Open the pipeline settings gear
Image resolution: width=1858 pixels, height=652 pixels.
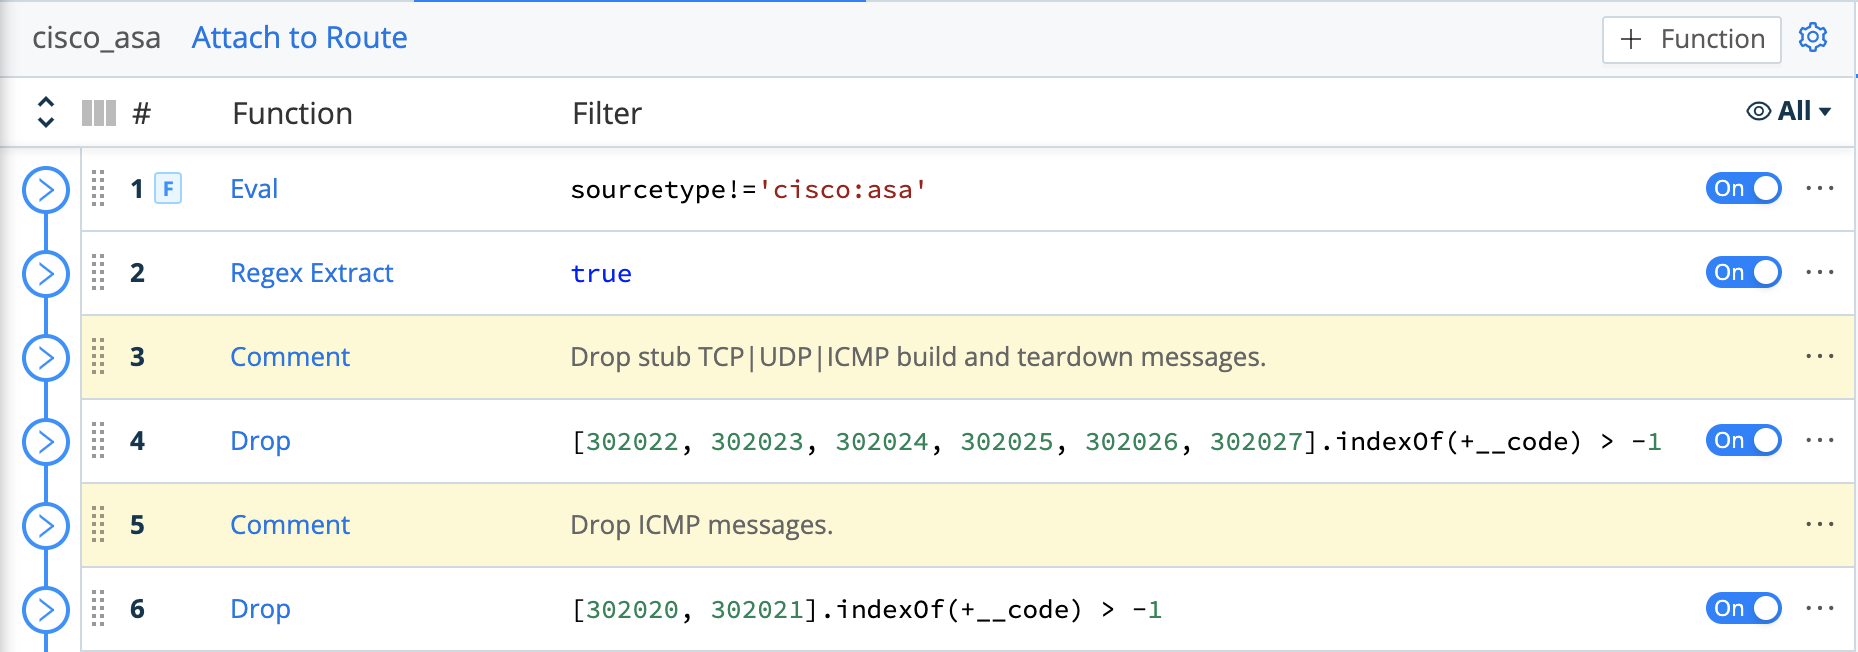coord(1814,38)
